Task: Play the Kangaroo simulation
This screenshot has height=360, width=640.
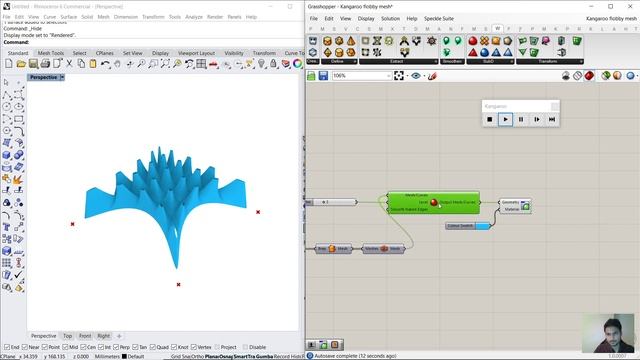Action: 505,119
